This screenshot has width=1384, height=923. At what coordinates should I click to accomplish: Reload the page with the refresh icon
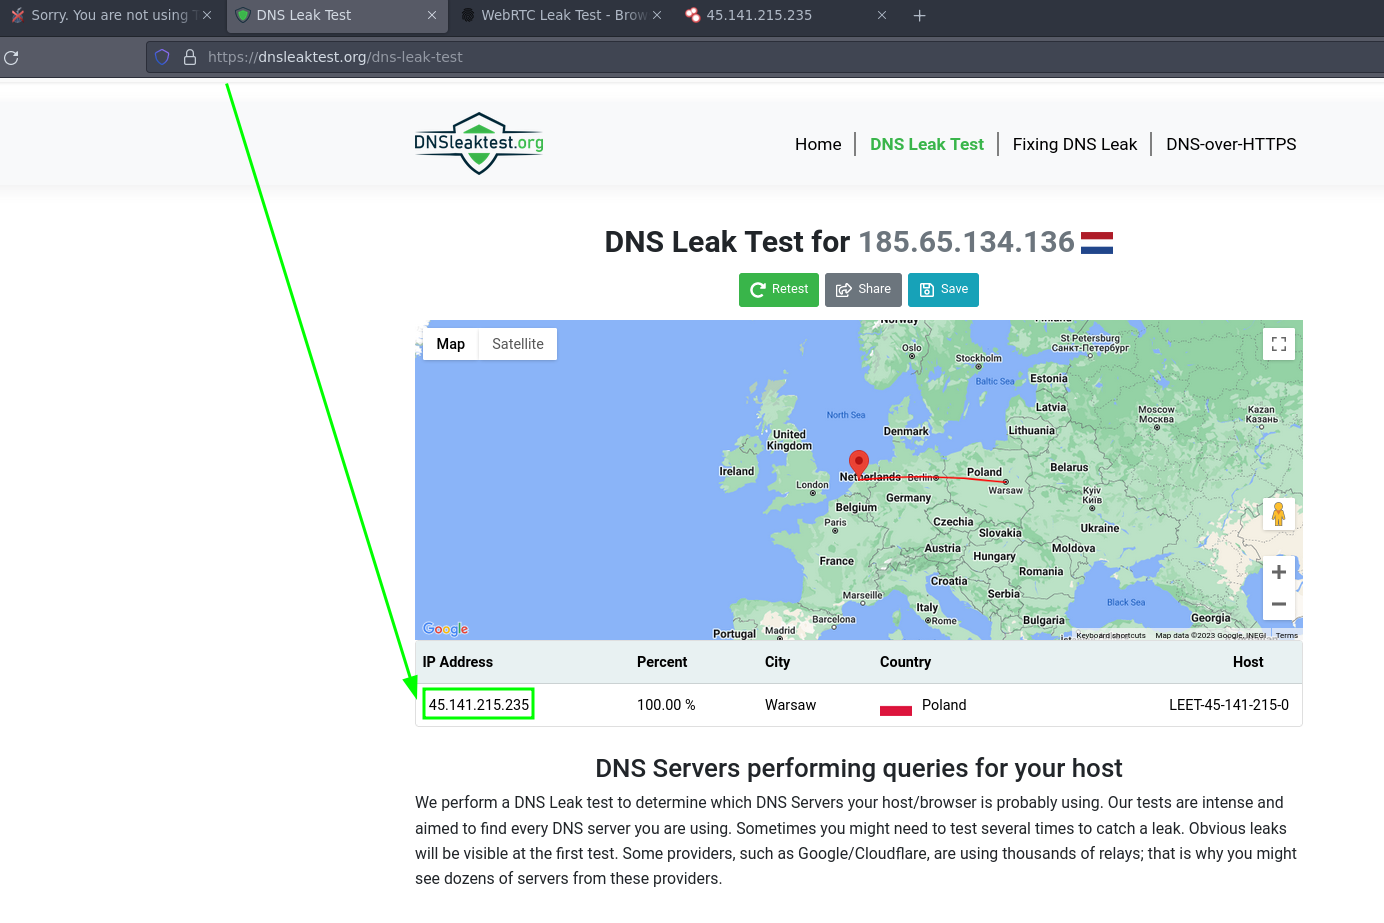(x=11, y=57)
